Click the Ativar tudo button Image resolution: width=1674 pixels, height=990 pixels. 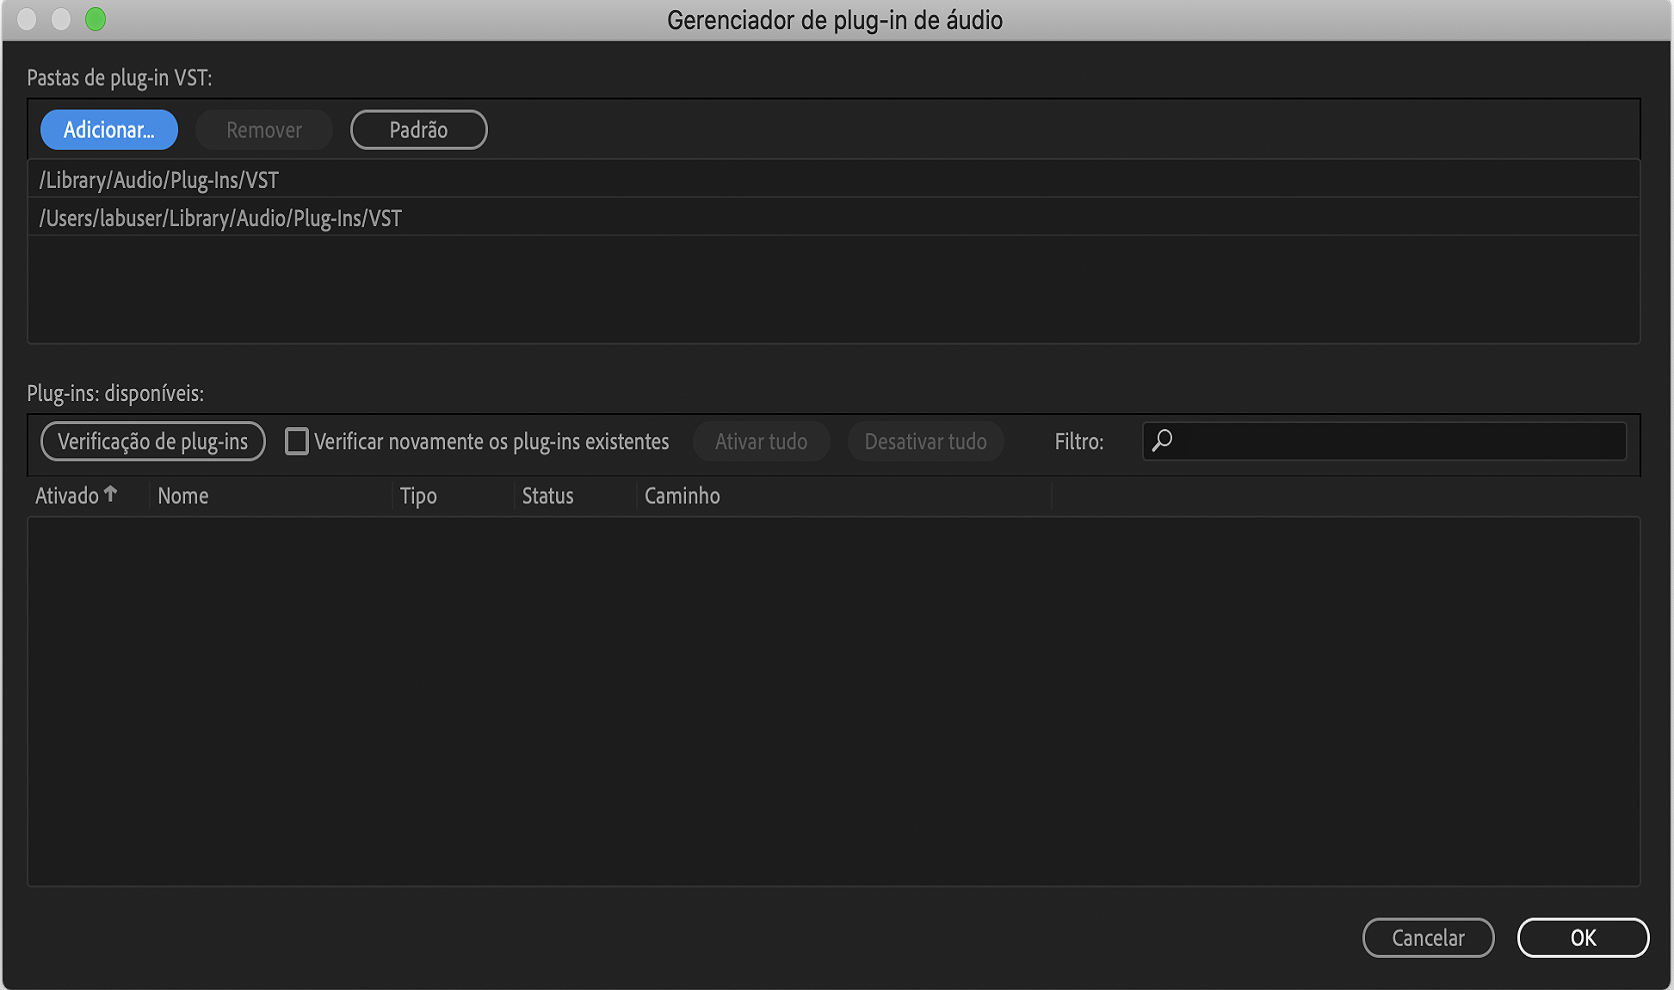[761, 441]
